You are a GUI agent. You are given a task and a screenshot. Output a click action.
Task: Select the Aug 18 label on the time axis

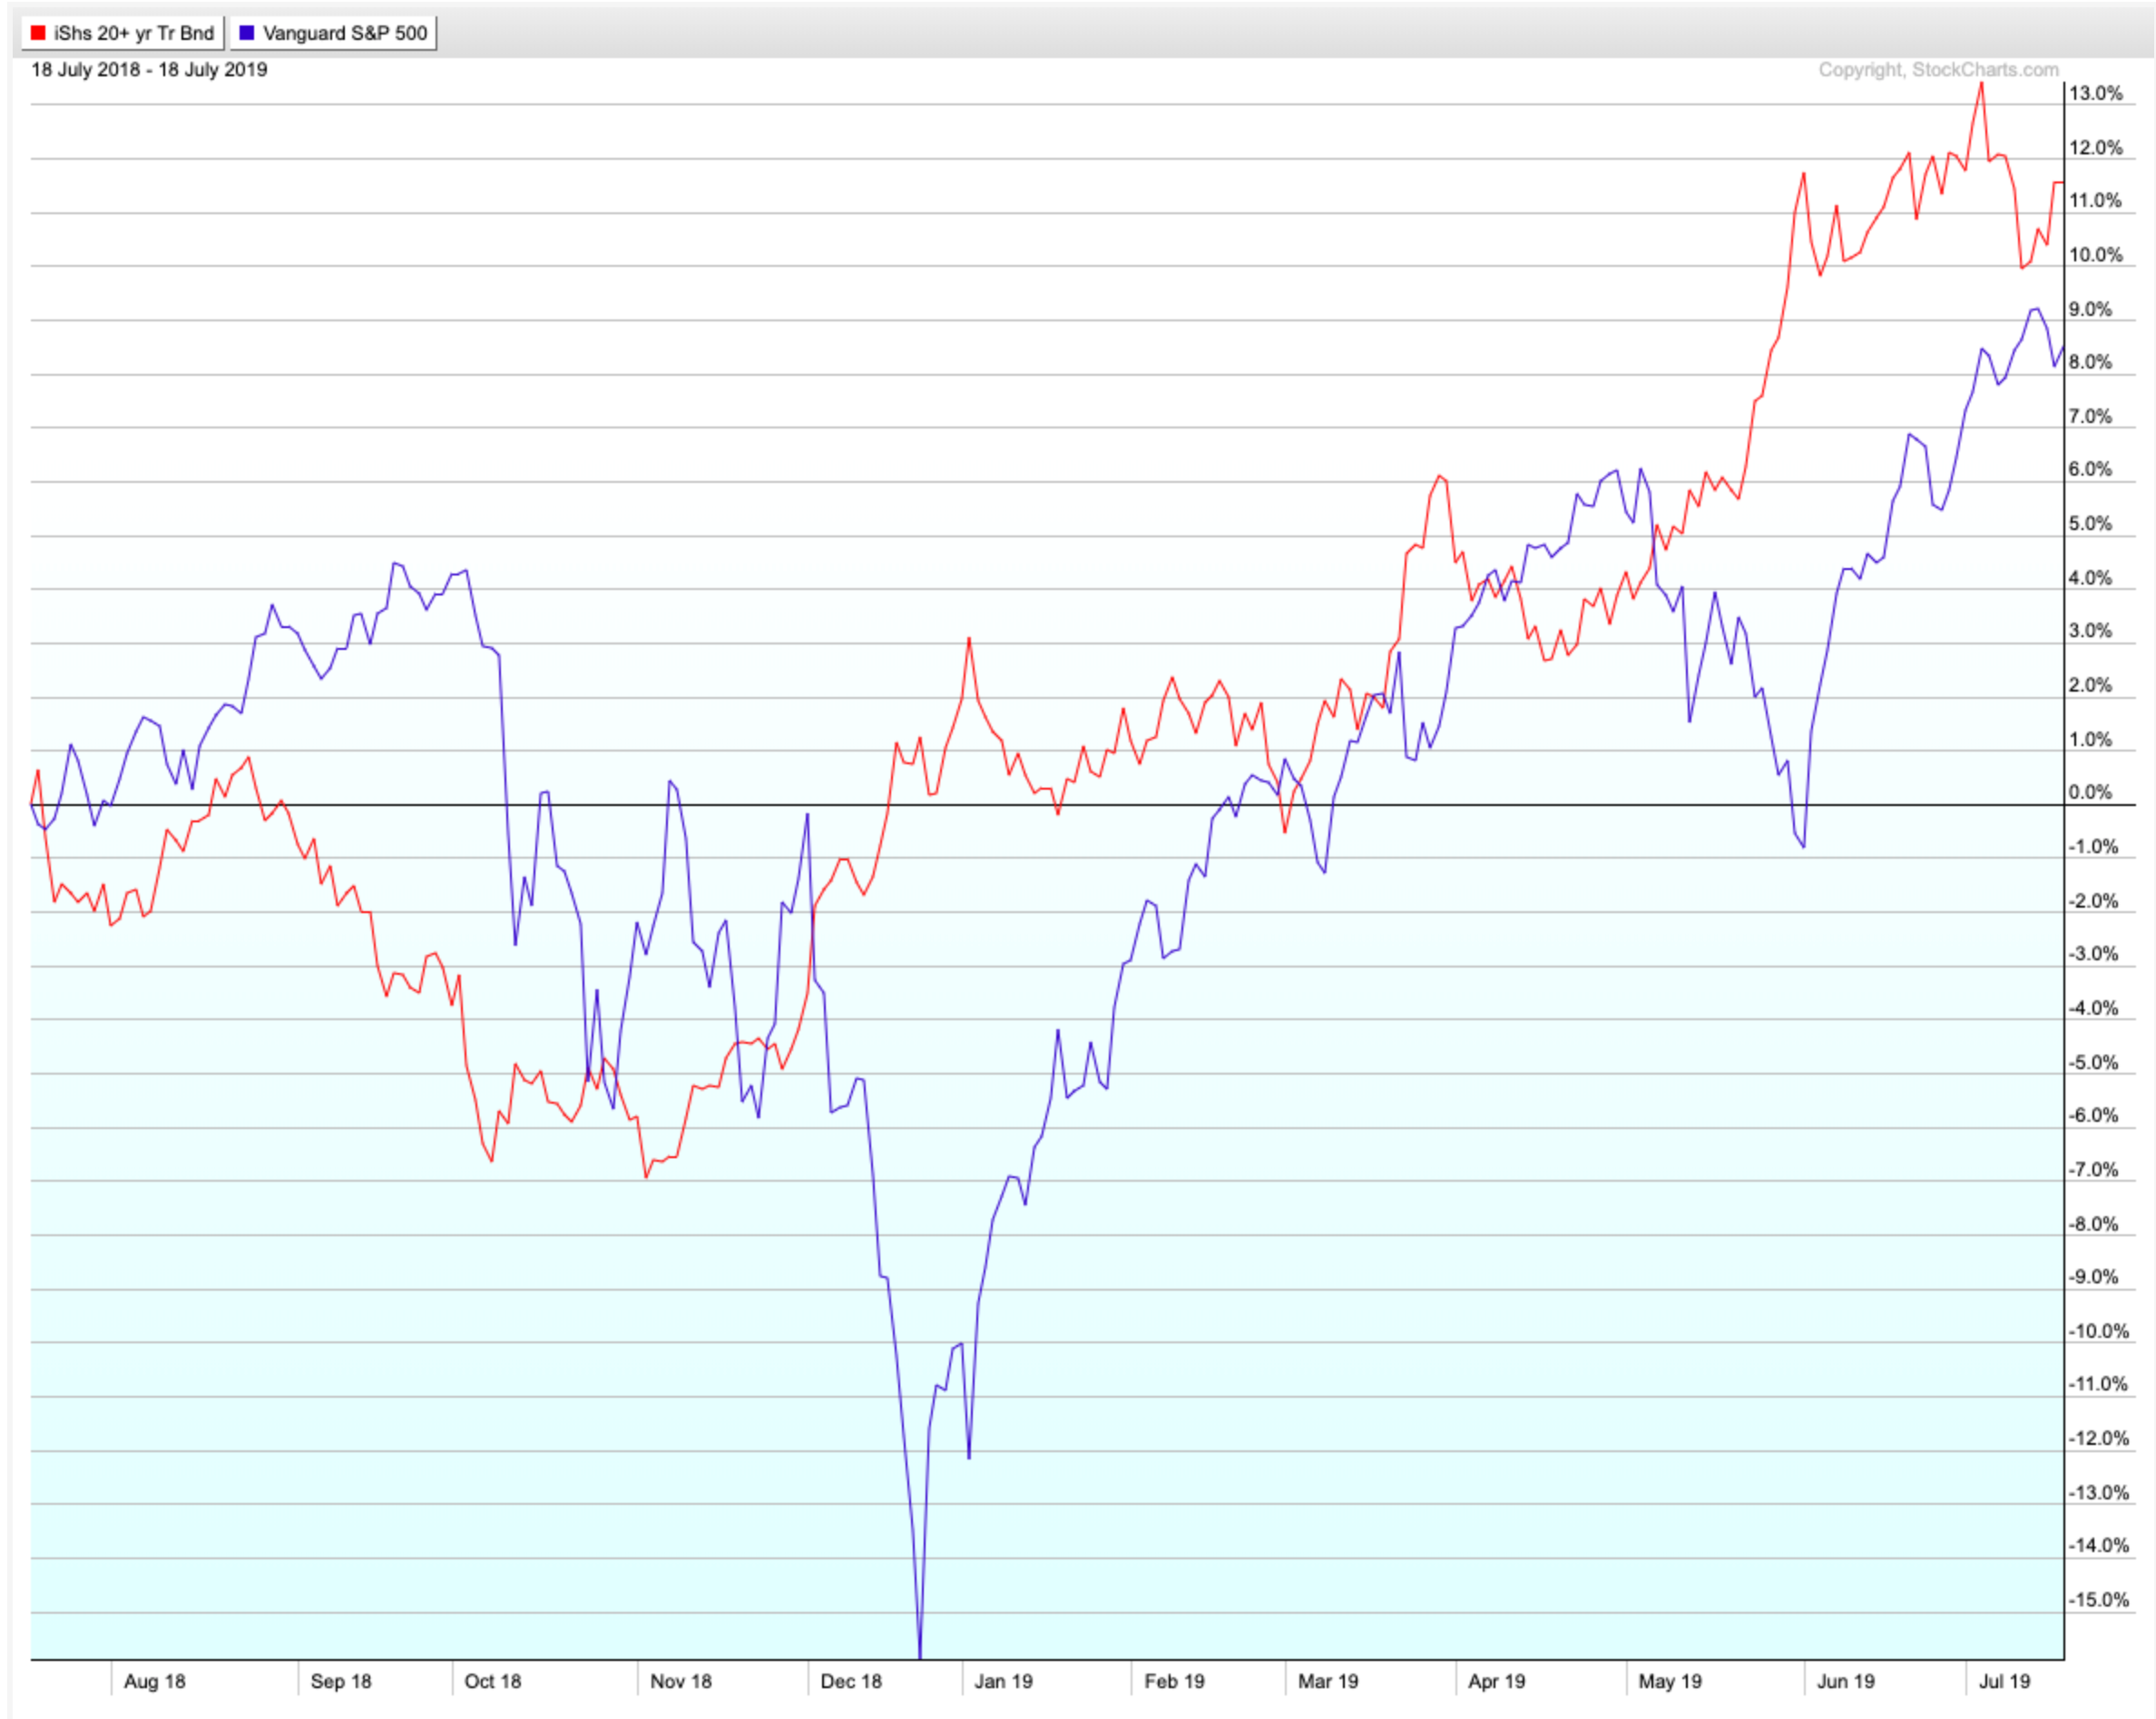pyautogui.click(x=154, y=1681)
